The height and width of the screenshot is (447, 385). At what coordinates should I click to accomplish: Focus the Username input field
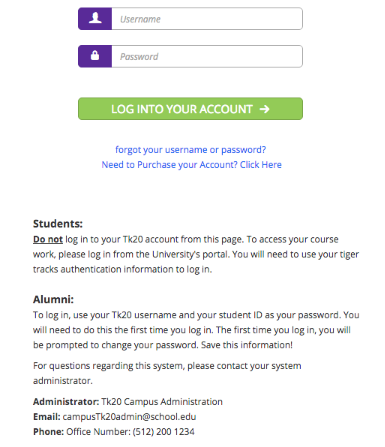[207, 19]
